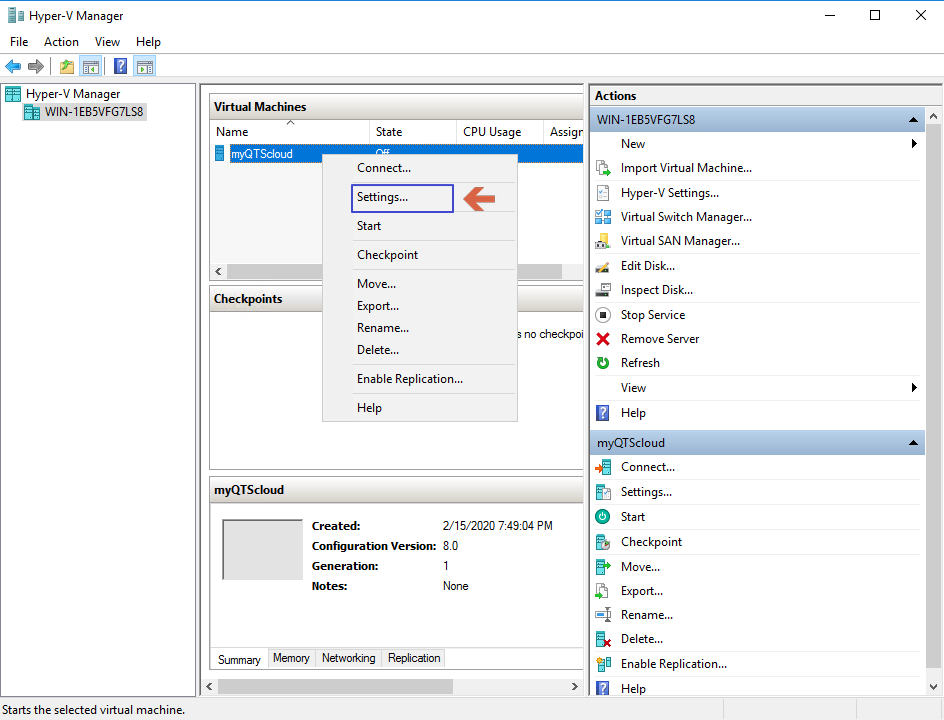The height and width of the screenshot is (720, 944).
Task: Open the Action menu
Action: 61,42
